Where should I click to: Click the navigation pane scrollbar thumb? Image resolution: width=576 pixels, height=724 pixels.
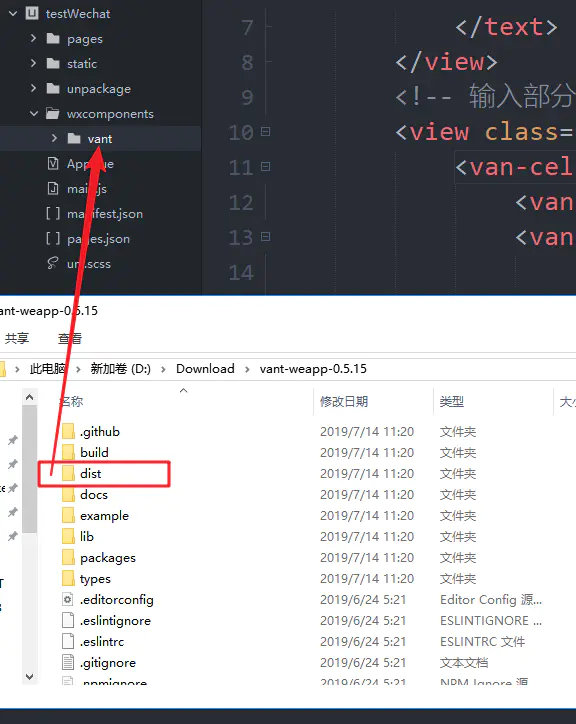(30, 469)
